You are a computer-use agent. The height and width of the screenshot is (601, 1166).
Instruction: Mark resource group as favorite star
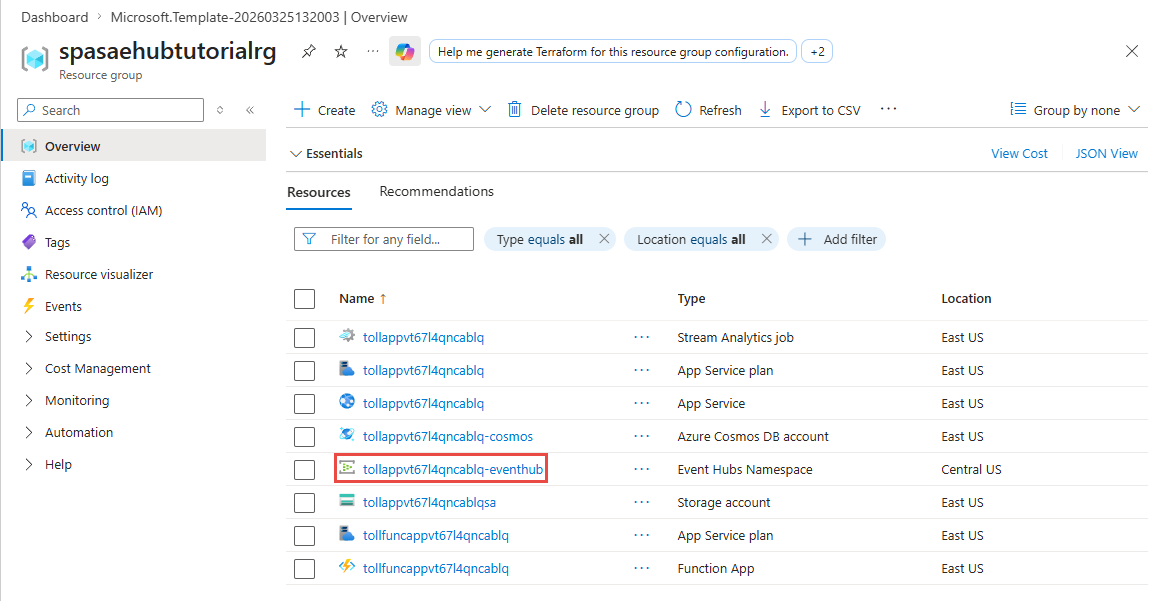[341, 51]
